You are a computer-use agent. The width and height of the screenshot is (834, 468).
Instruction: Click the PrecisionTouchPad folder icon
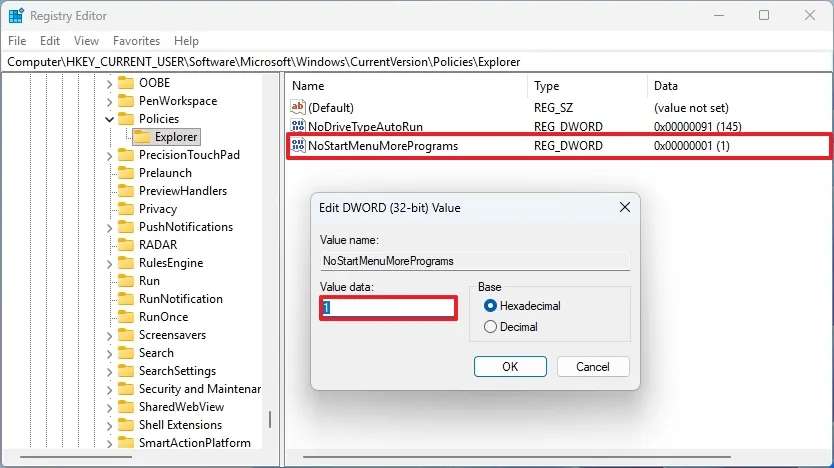coord(126,155)
